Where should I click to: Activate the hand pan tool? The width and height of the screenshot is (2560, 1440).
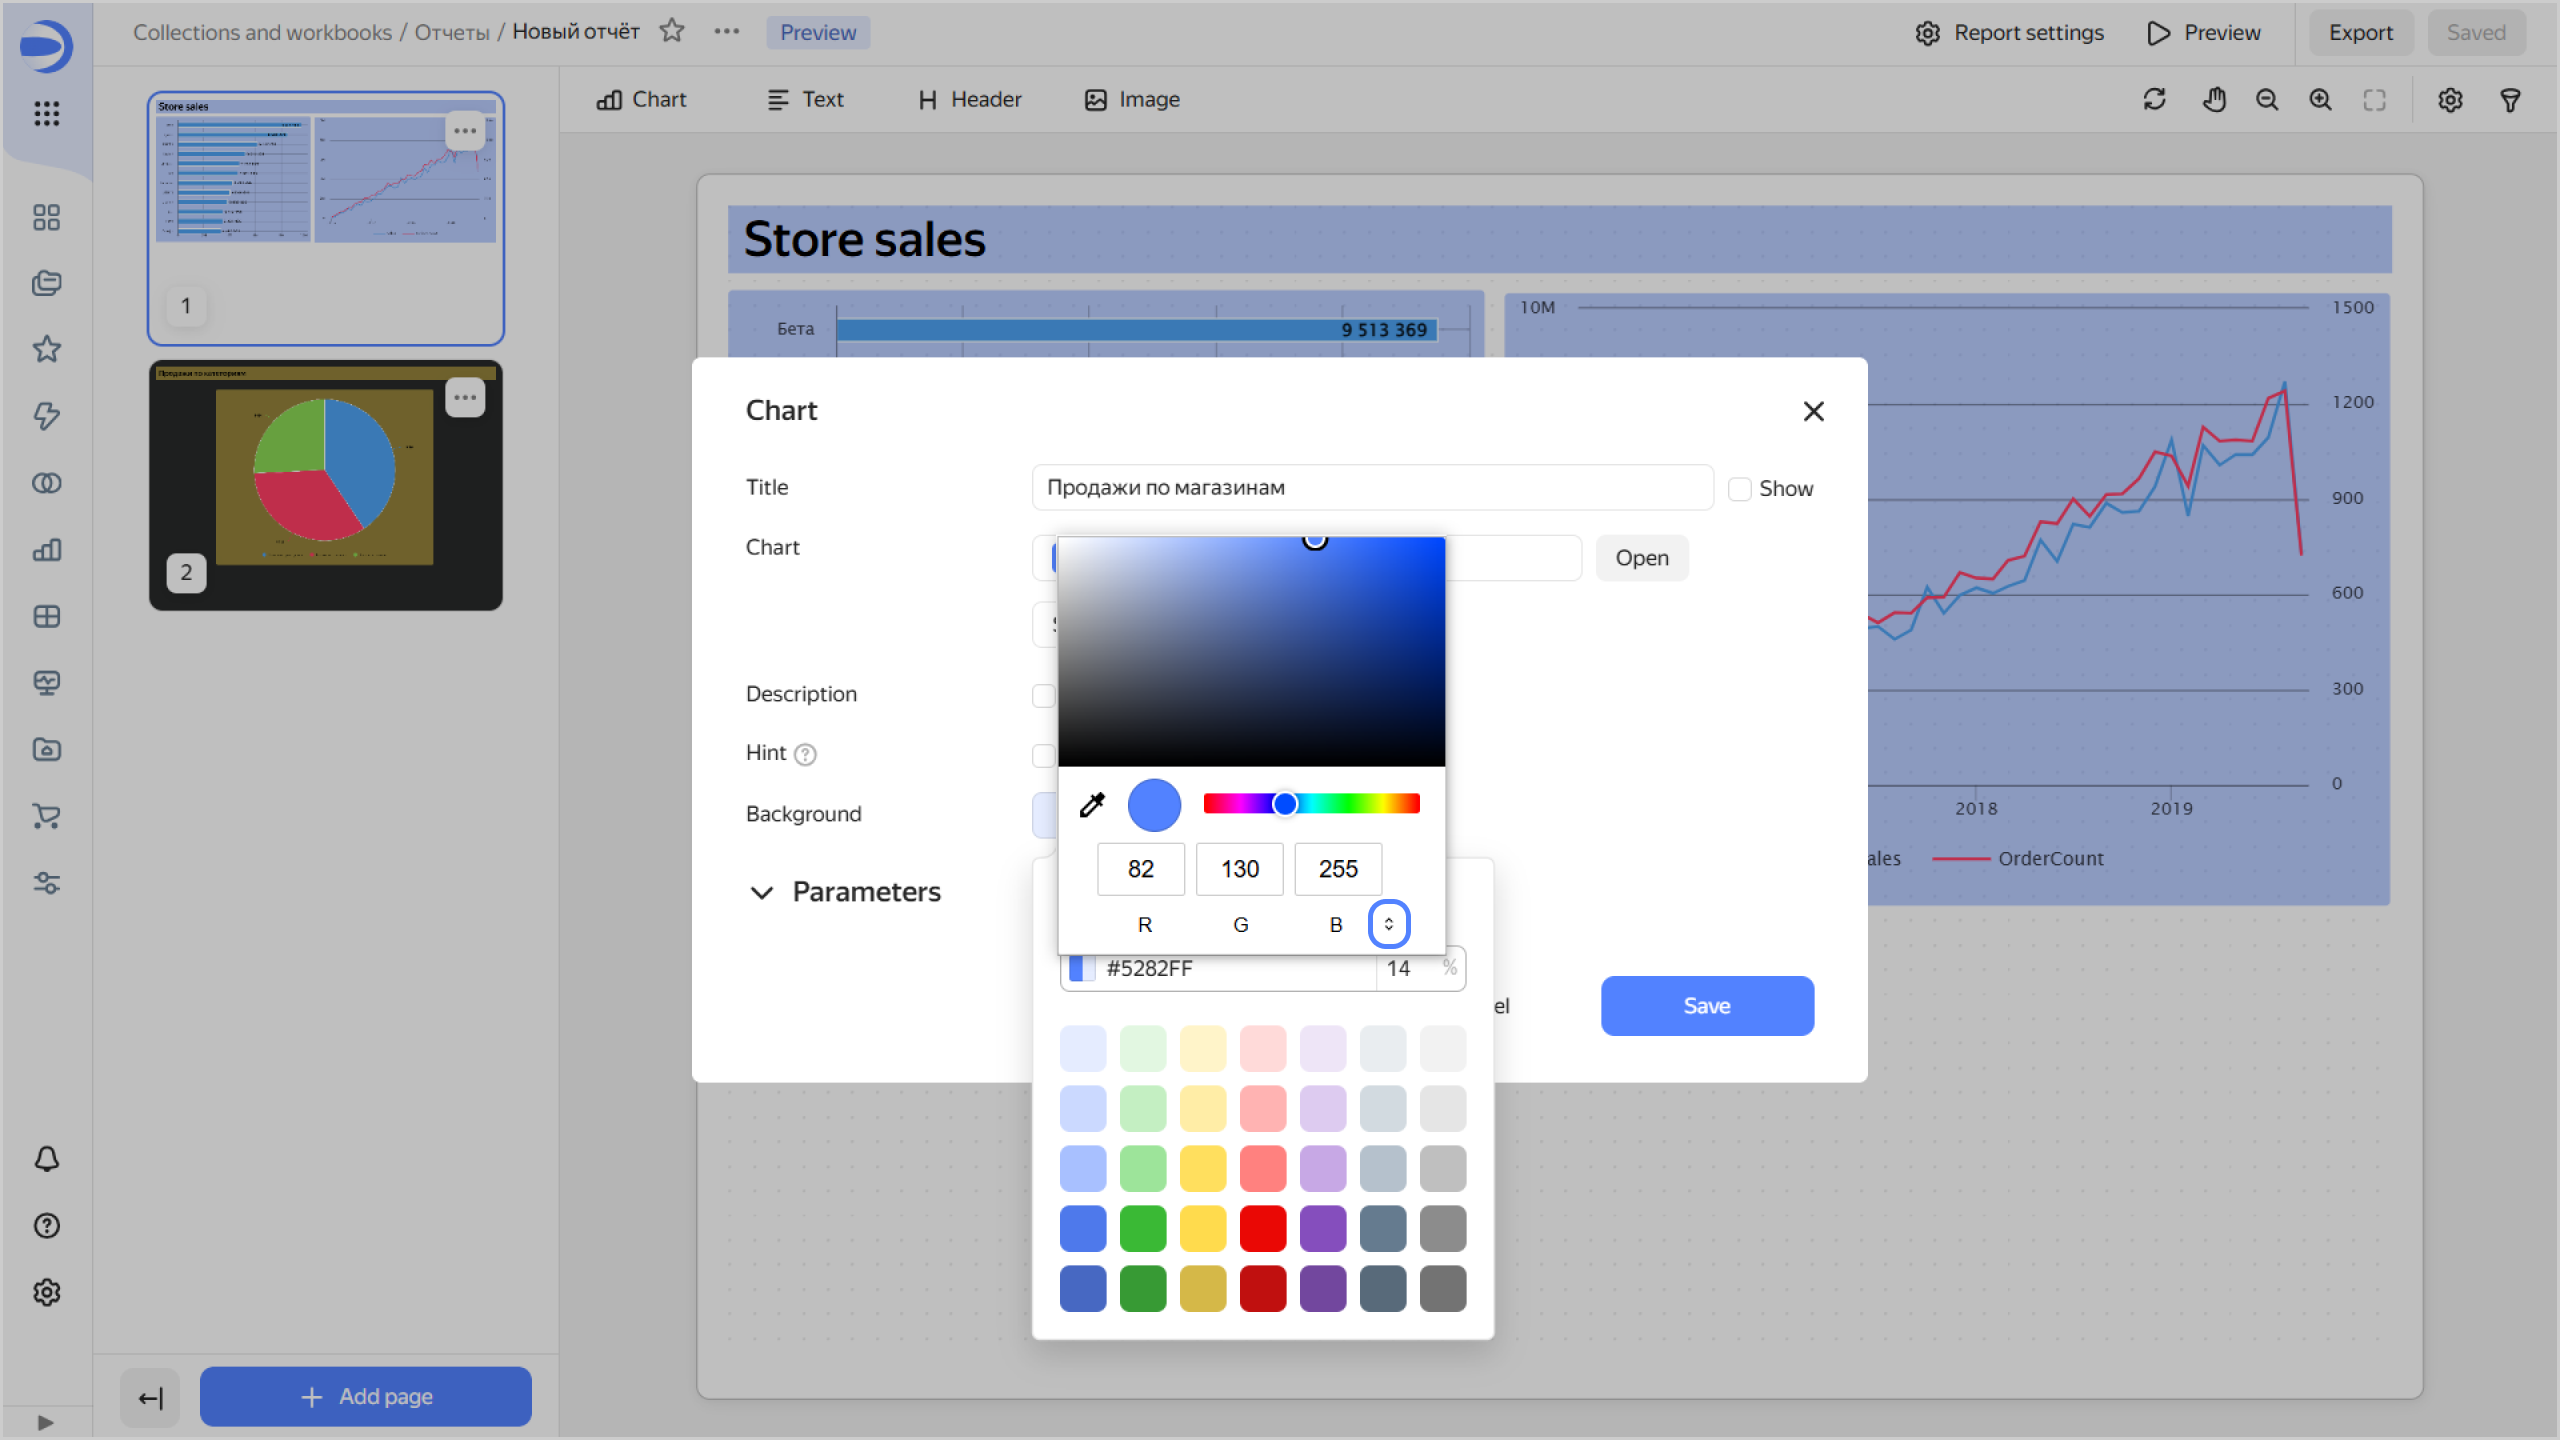2213,100
